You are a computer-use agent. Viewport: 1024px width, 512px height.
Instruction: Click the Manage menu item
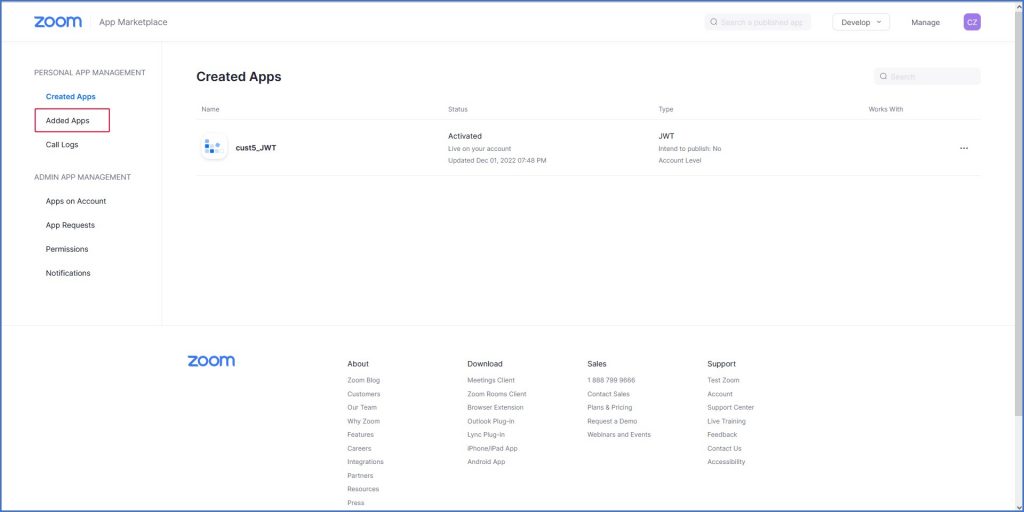click(x=925, y=22)
